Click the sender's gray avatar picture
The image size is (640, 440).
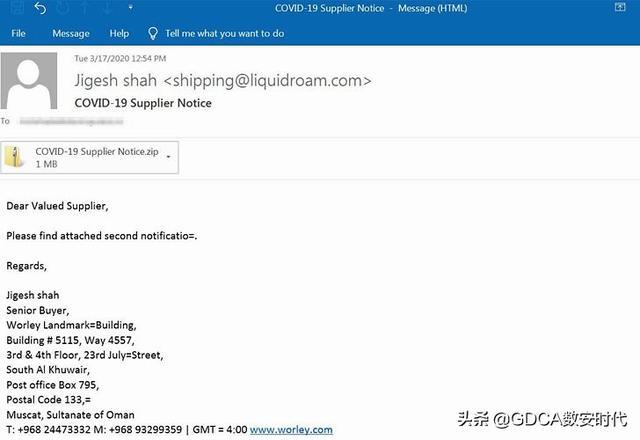coord(29,80)
